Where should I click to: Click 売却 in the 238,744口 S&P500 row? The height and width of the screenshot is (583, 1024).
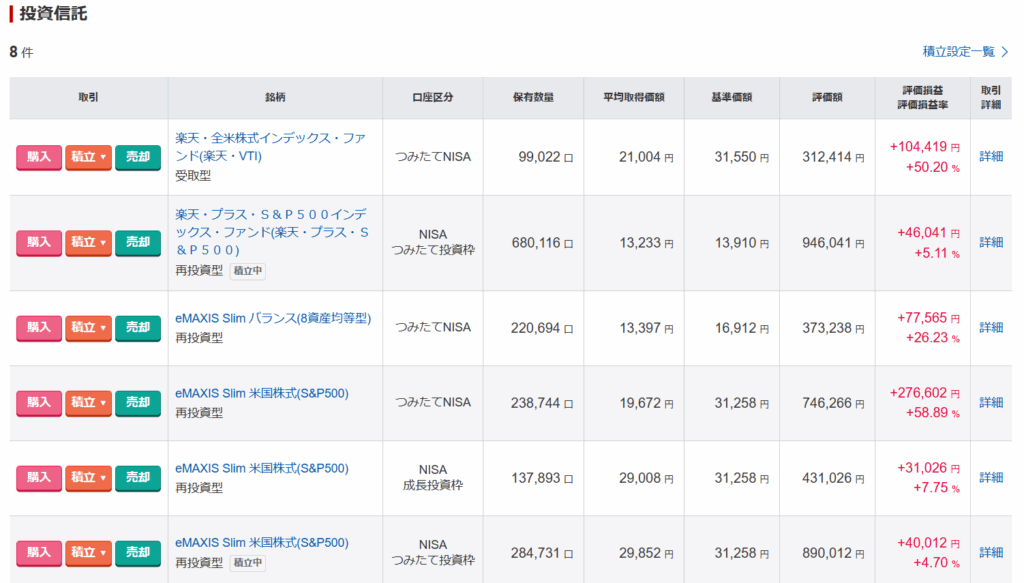click(x=138, y=403)
